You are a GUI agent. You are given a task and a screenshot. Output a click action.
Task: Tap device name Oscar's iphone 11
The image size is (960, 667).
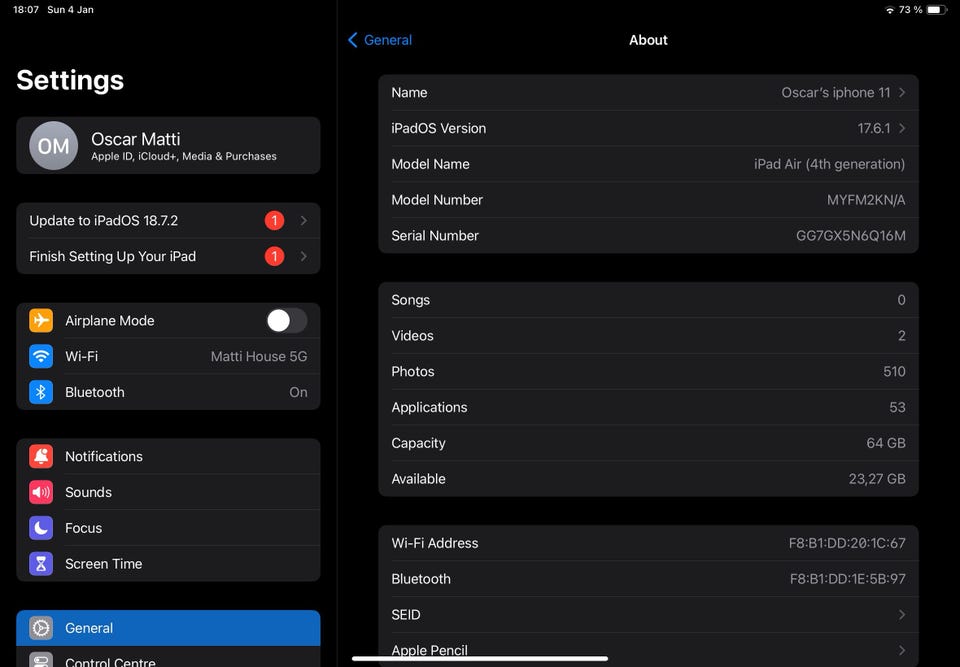point(836,92)
